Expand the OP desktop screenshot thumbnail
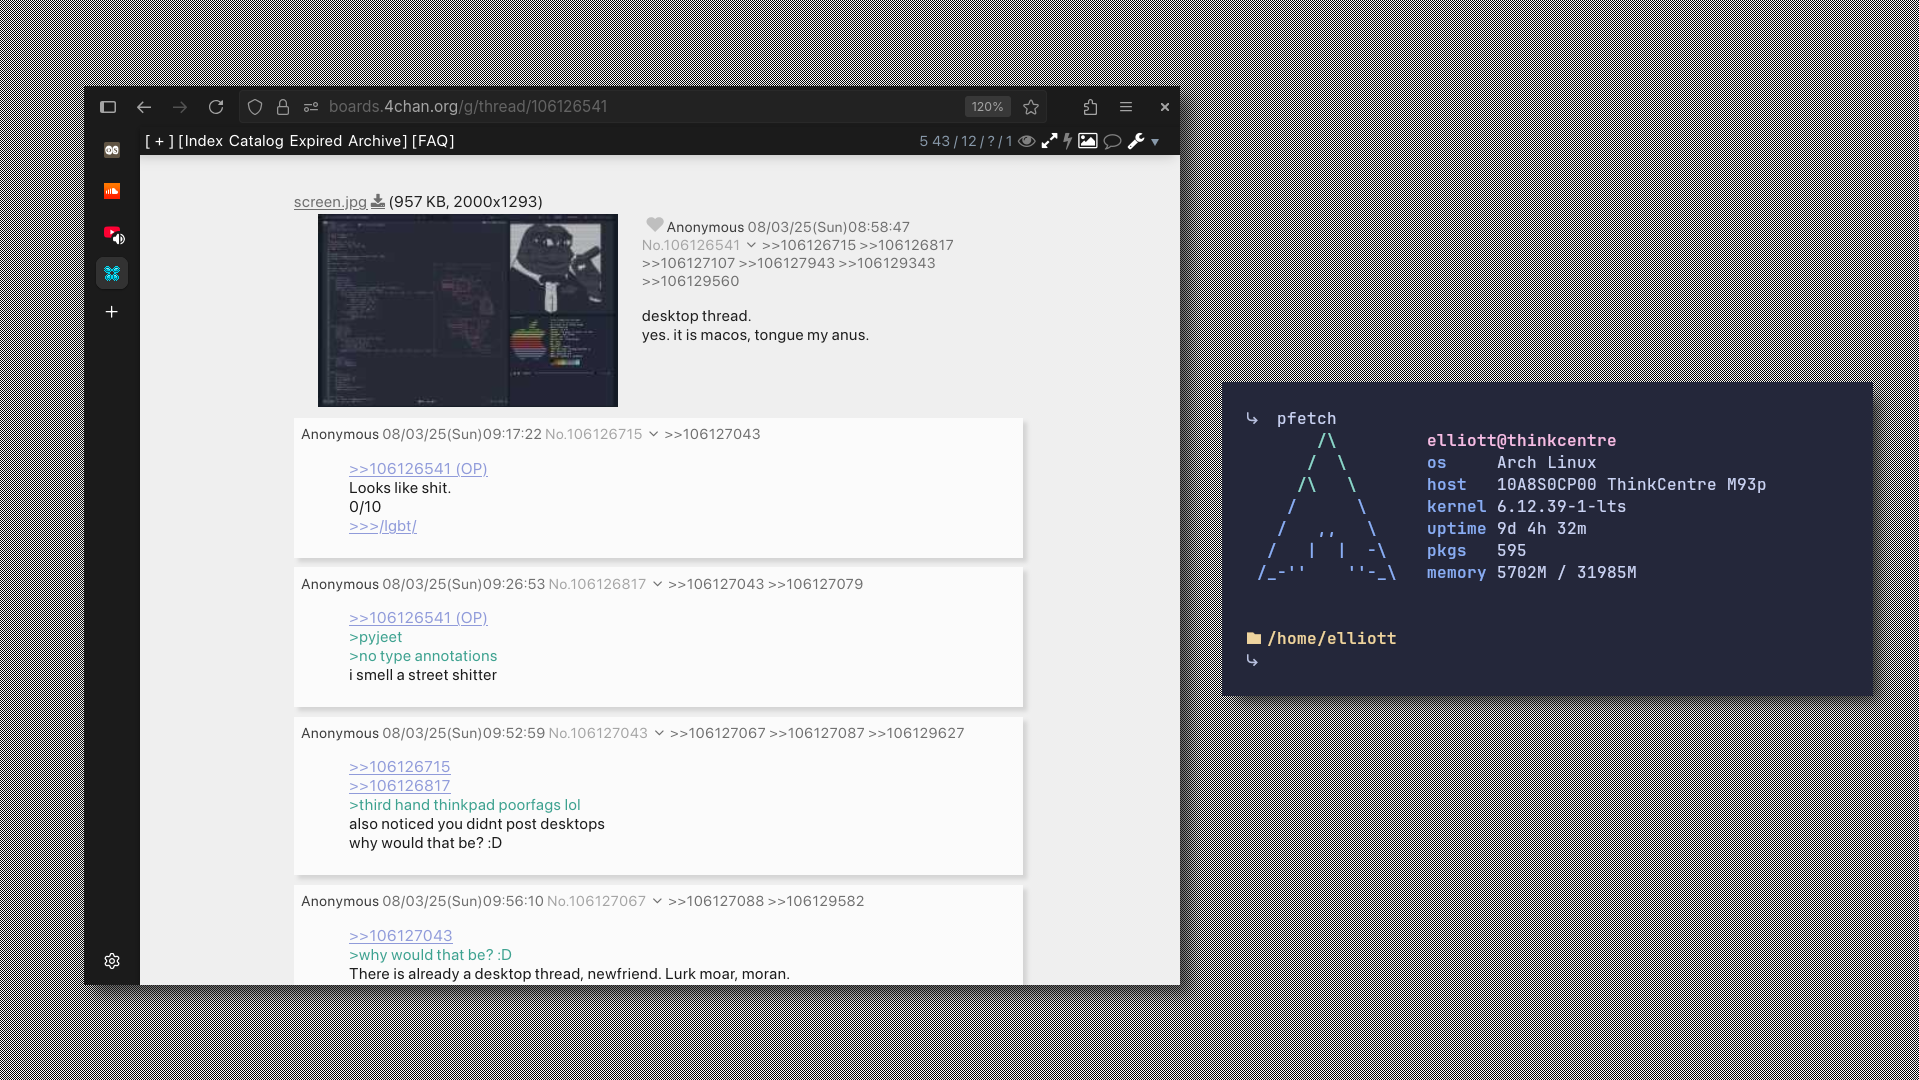 click(x=468, y=310)
